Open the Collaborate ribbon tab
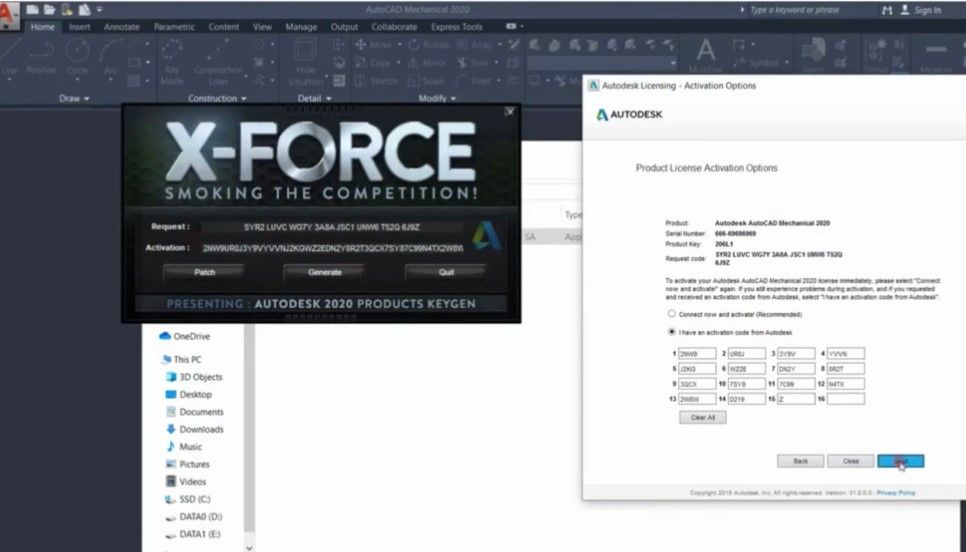 point(394,27)
